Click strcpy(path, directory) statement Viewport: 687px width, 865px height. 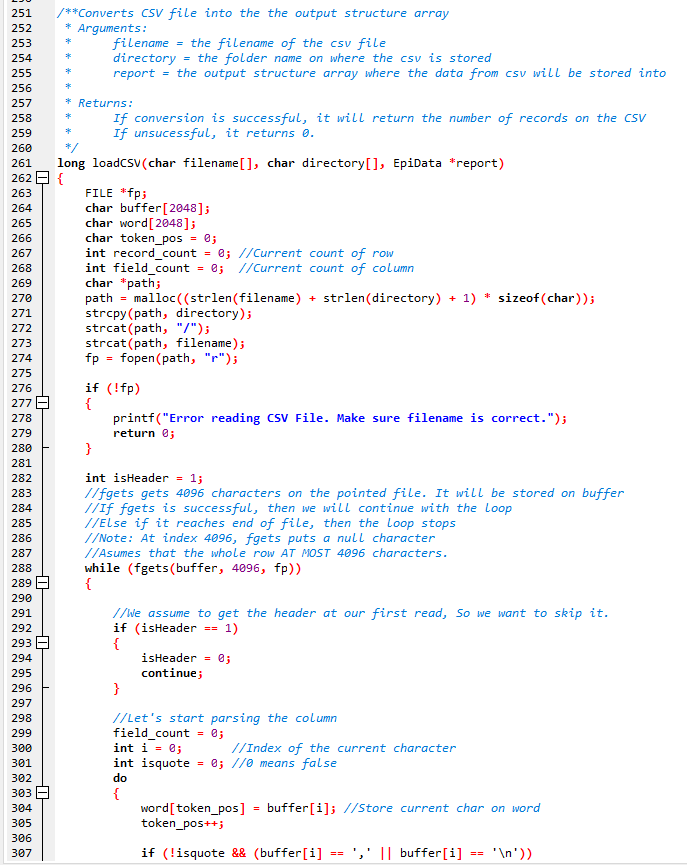pos(168,313)
